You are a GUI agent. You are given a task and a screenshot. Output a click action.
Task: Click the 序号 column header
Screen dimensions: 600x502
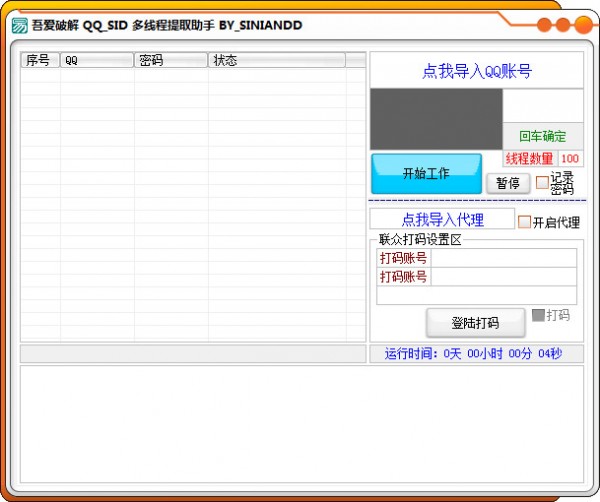click(x=40, y=60)
